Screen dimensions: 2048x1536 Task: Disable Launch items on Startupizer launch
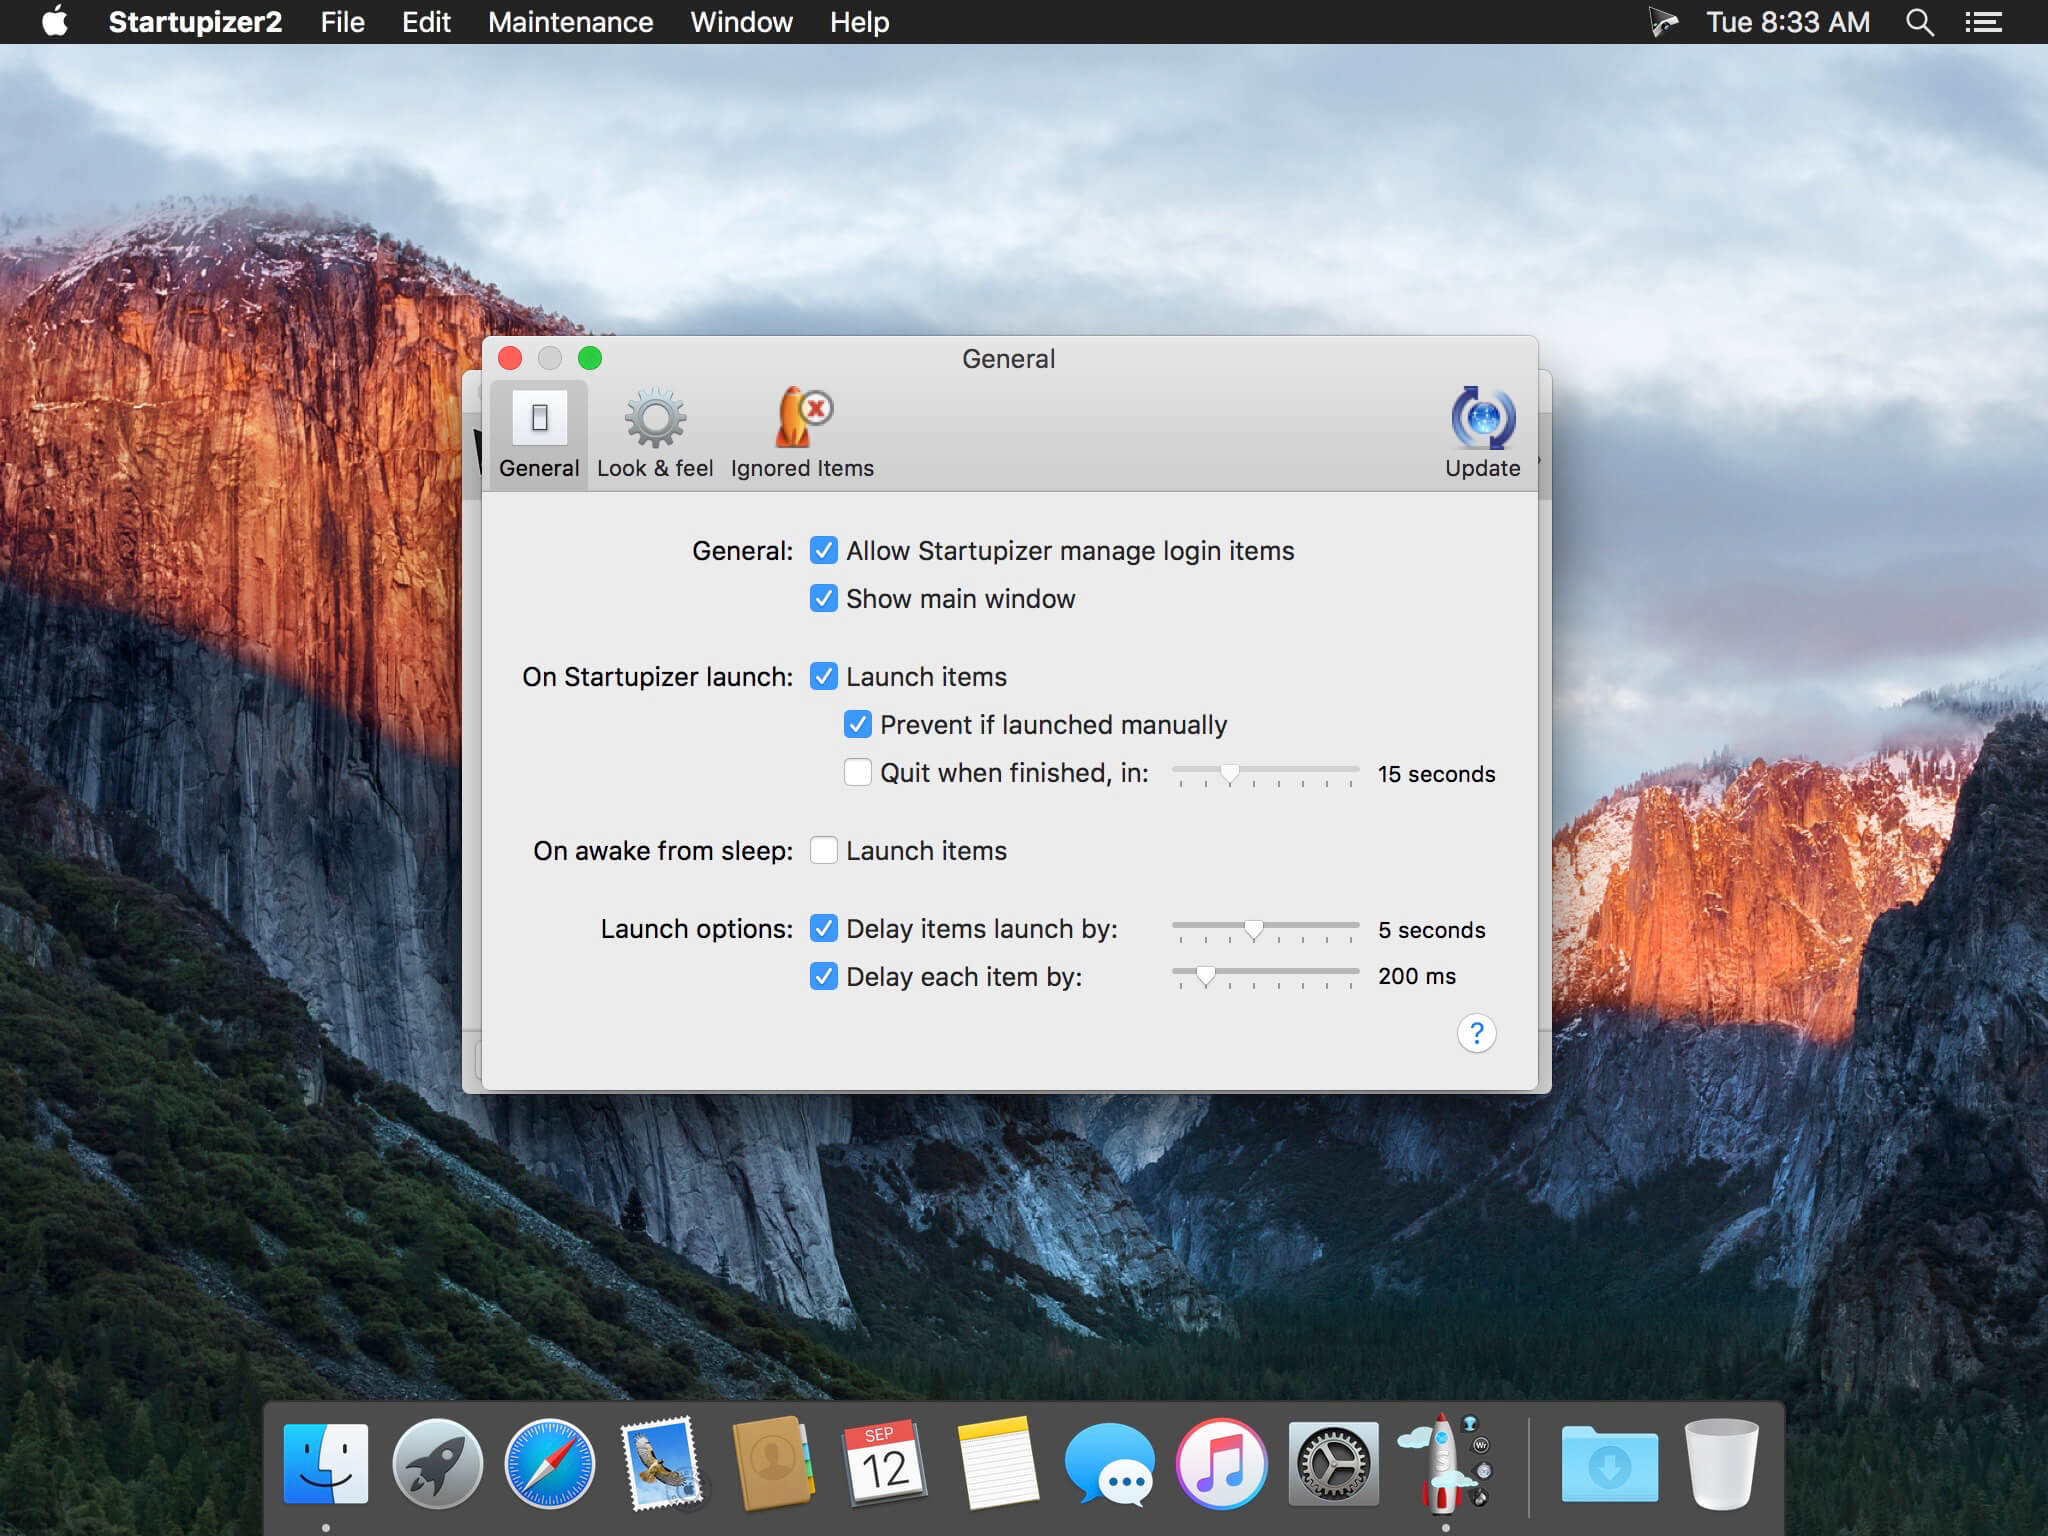coord(823,676)
